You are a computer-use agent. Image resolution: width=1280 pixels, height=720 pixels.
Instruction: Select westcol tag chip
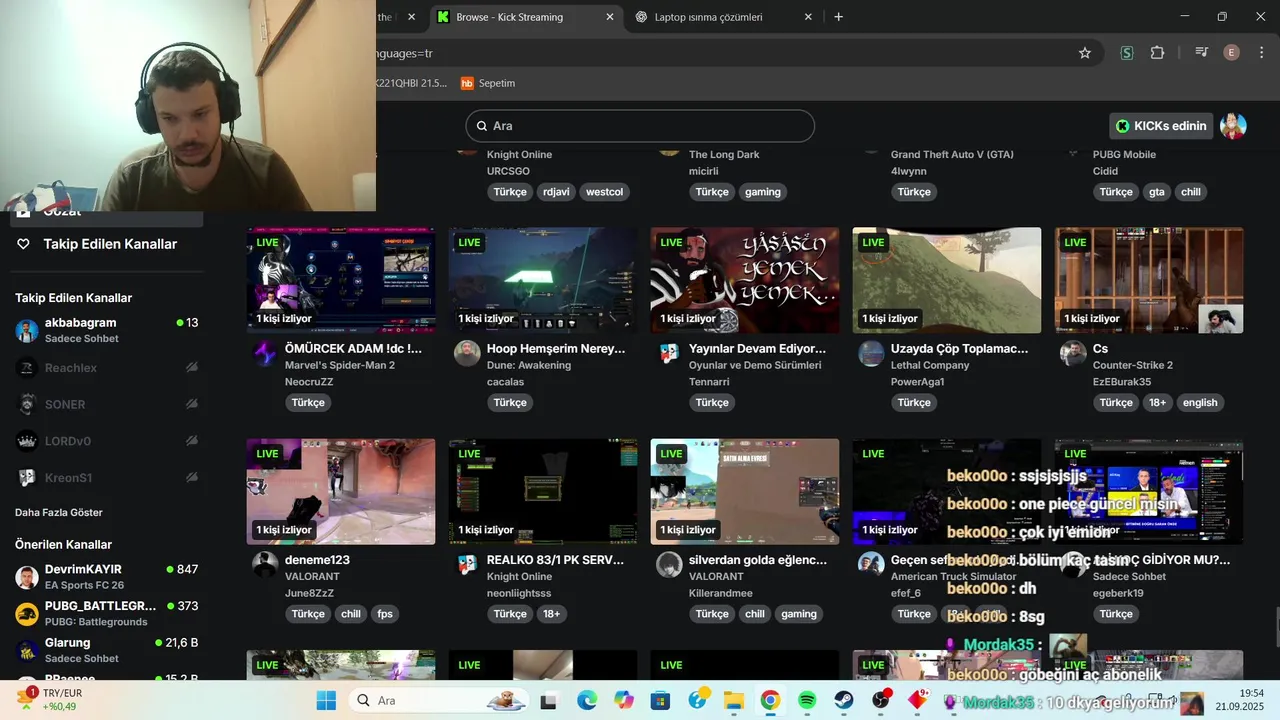pos(604,192)
